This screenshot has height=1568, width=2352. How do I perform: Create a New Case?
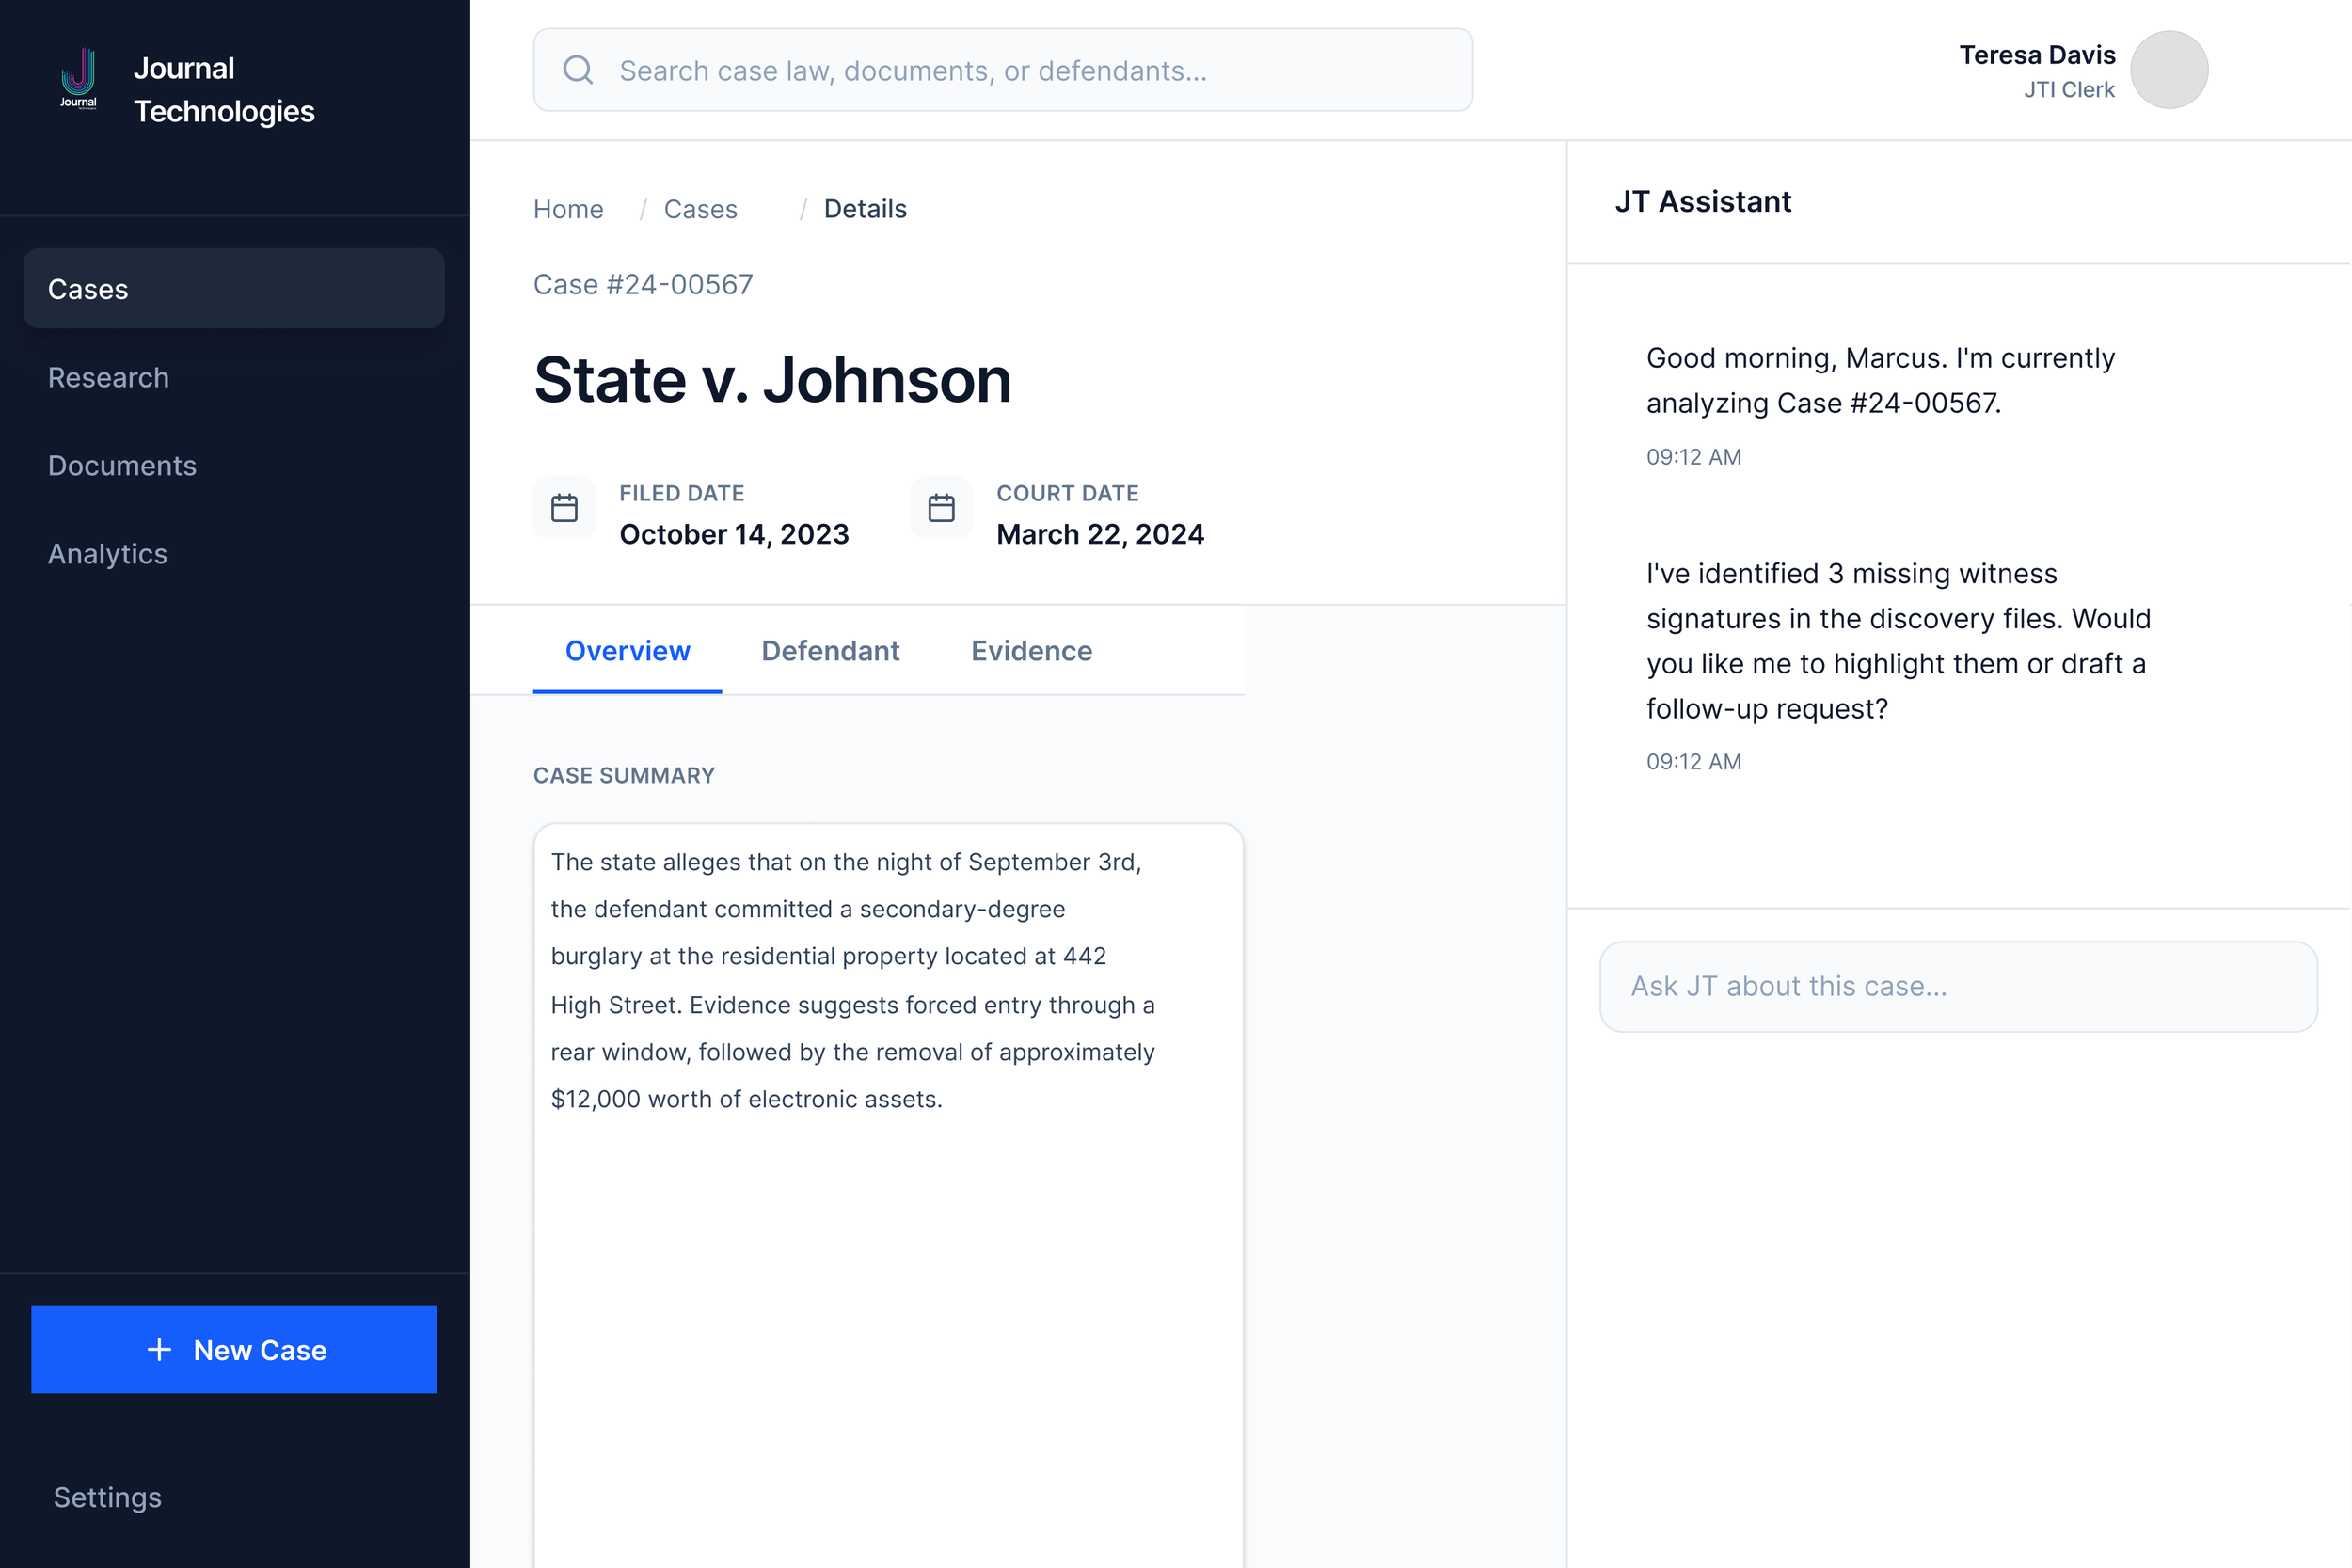pos(234,1349)
